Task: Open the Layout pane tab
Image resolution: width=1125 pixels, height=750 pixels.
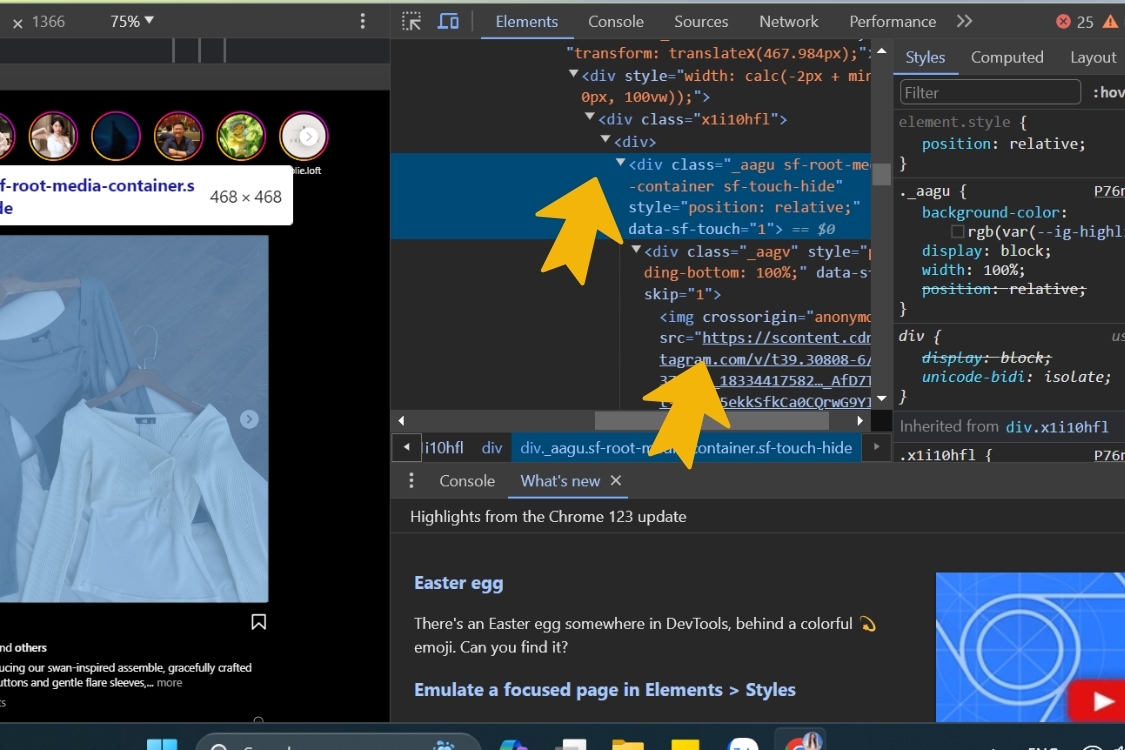Action: coord(1093,57)
